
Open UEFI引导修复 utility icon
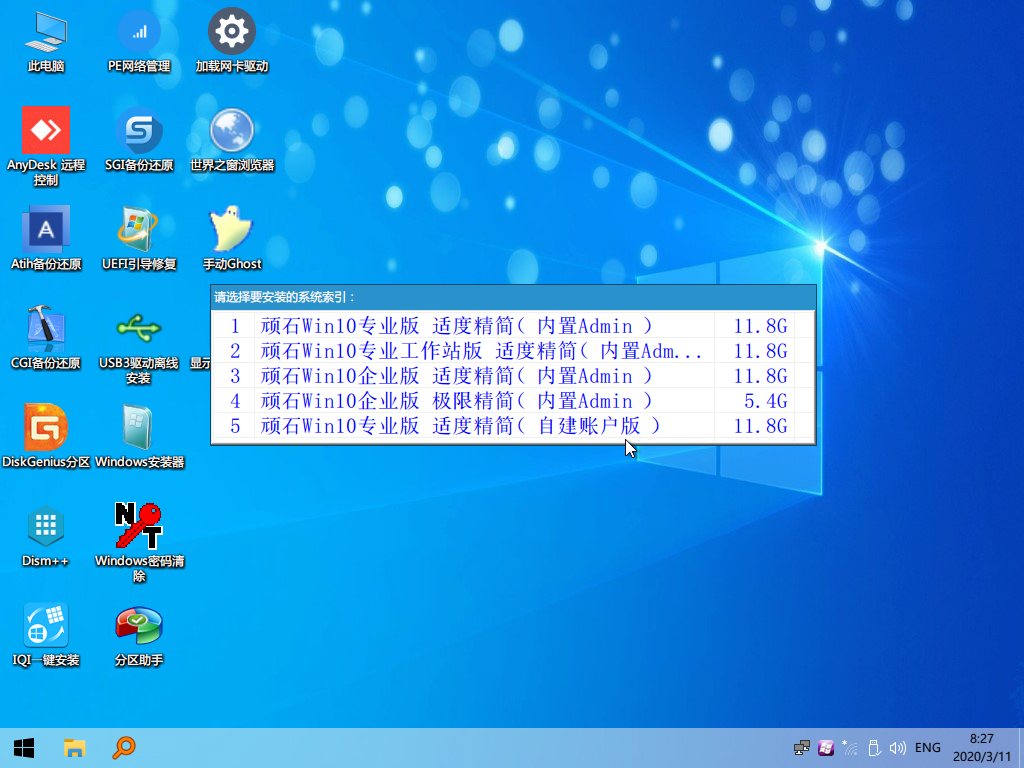point(139,230)
